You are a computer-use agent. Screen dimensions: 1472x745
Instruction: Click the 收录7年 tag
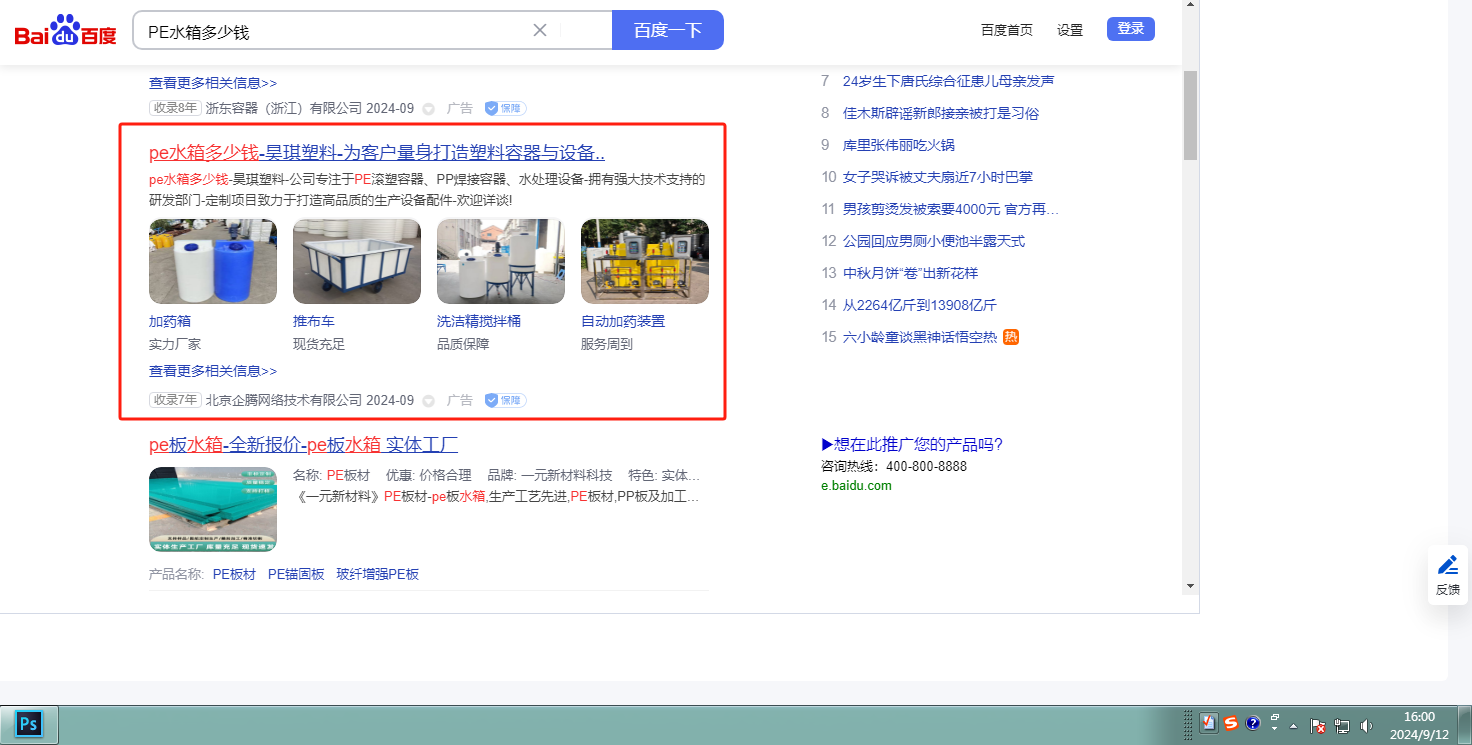[175, 400]
